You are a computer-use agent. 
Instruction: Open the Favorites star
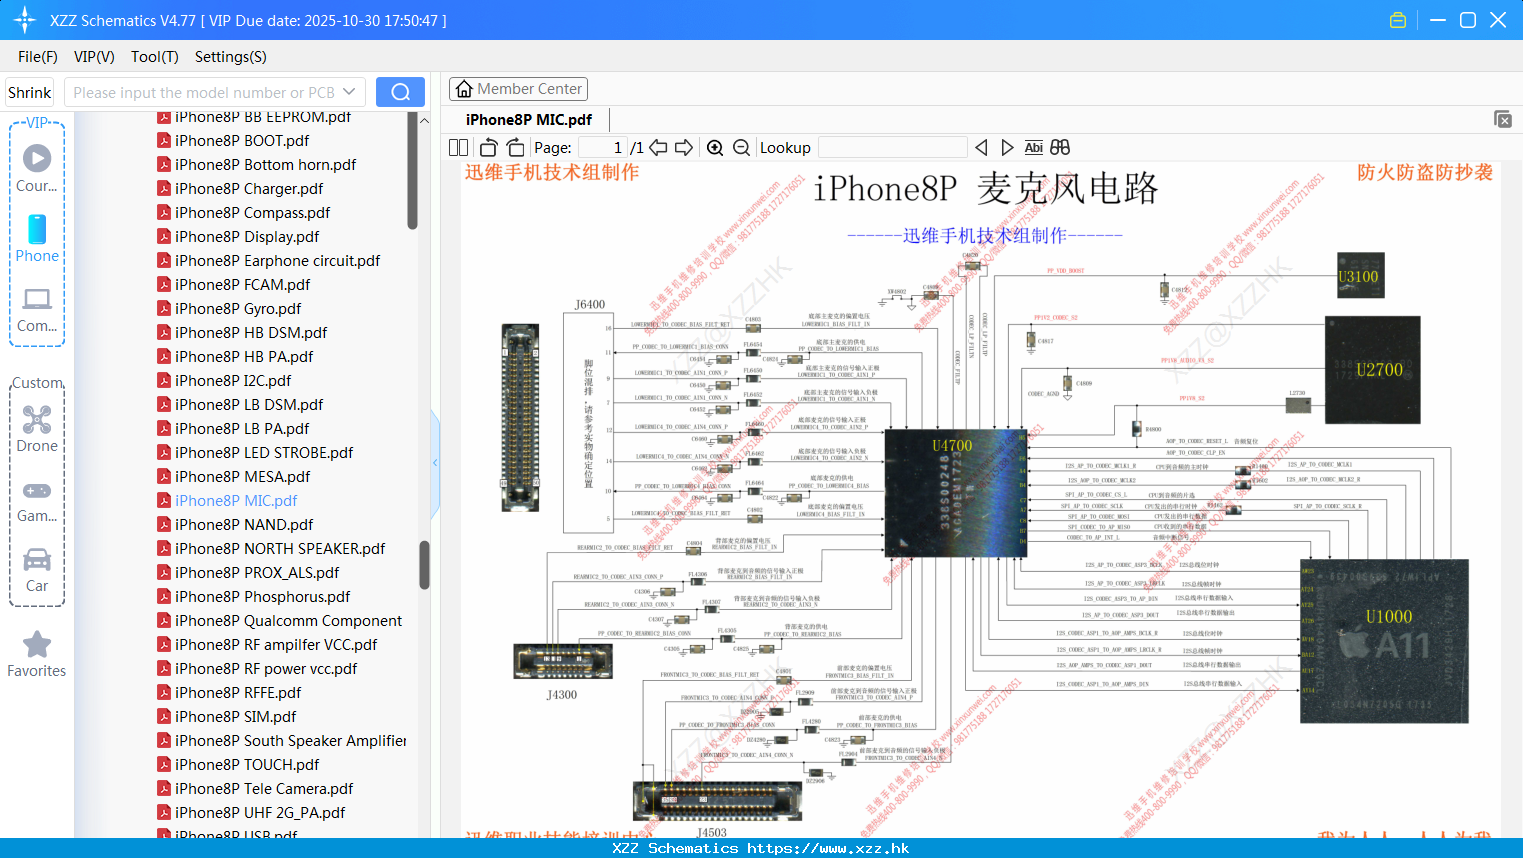click(37, 654)
